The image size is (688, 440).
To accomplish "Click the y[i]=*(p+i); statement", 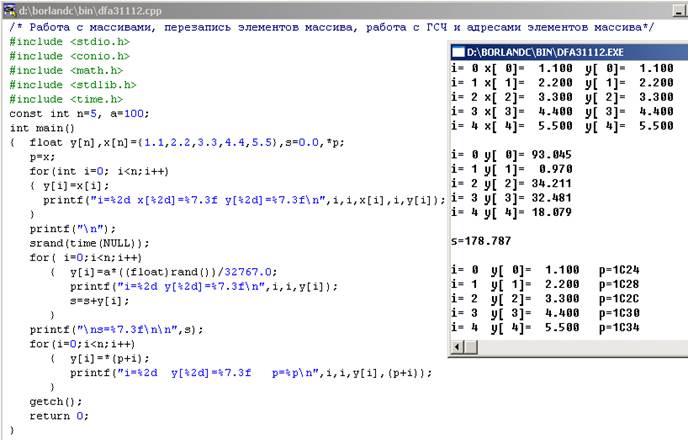I will [110, 358].
